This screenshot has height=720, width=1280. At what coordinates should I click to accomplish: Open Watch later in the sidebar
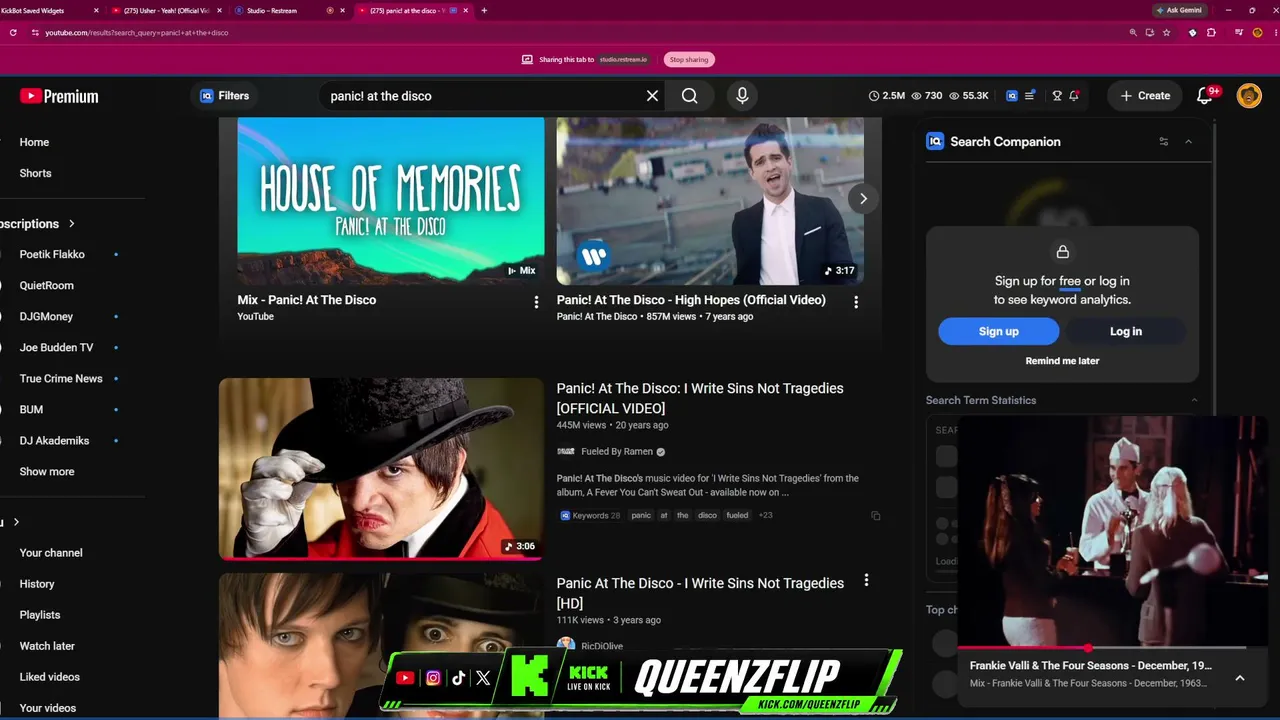click(47, 646)
